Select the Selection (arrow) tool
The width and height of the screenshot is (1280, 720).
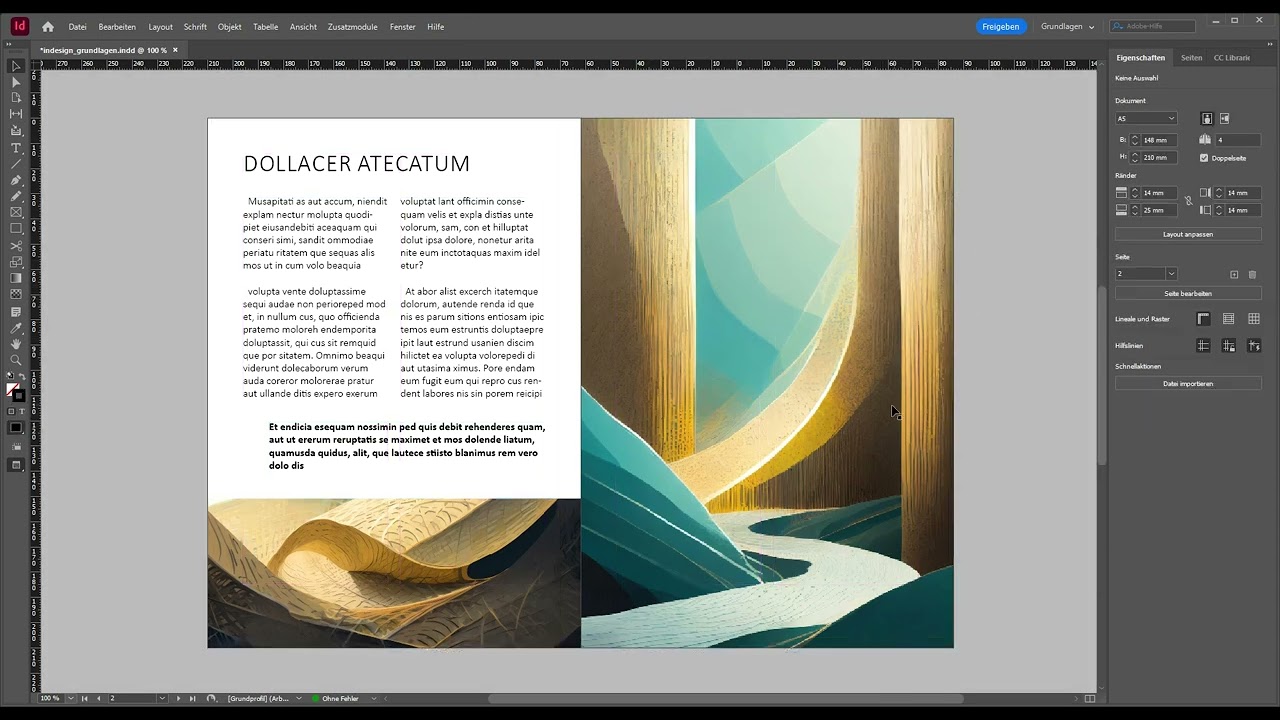click(16, 66)
